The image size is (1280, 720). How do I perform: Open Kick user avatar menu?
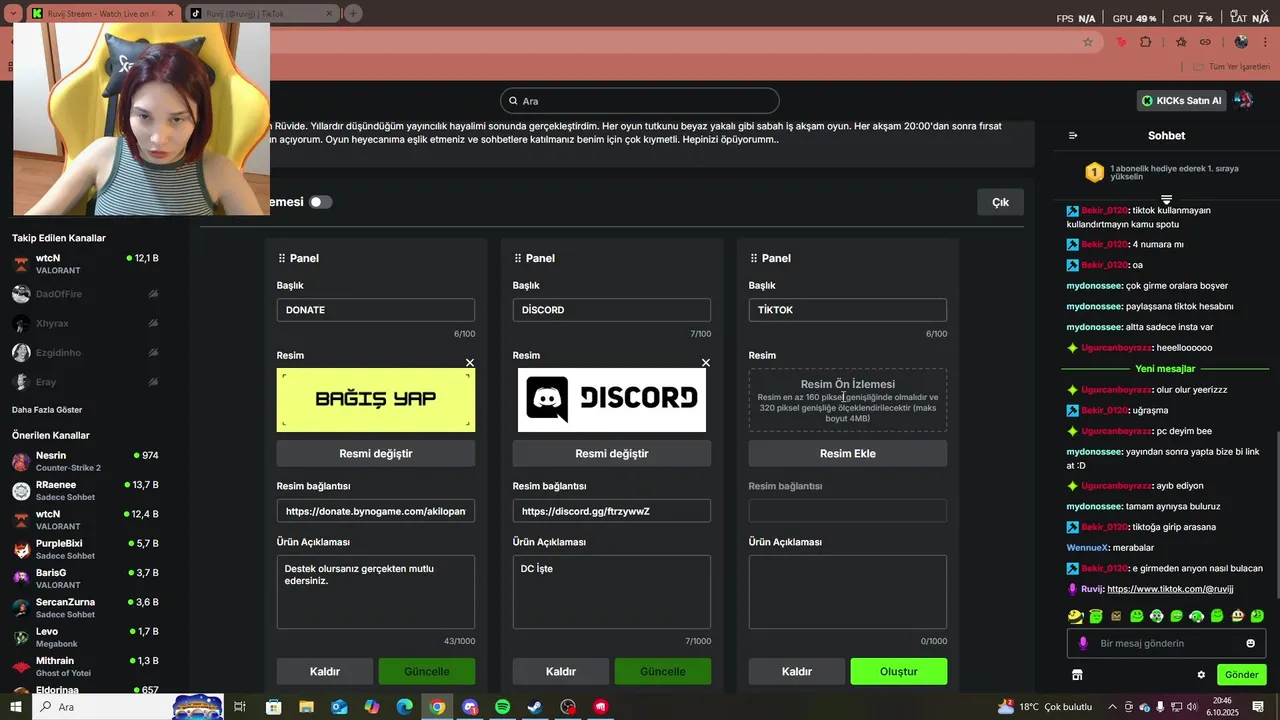[1244, 100]
